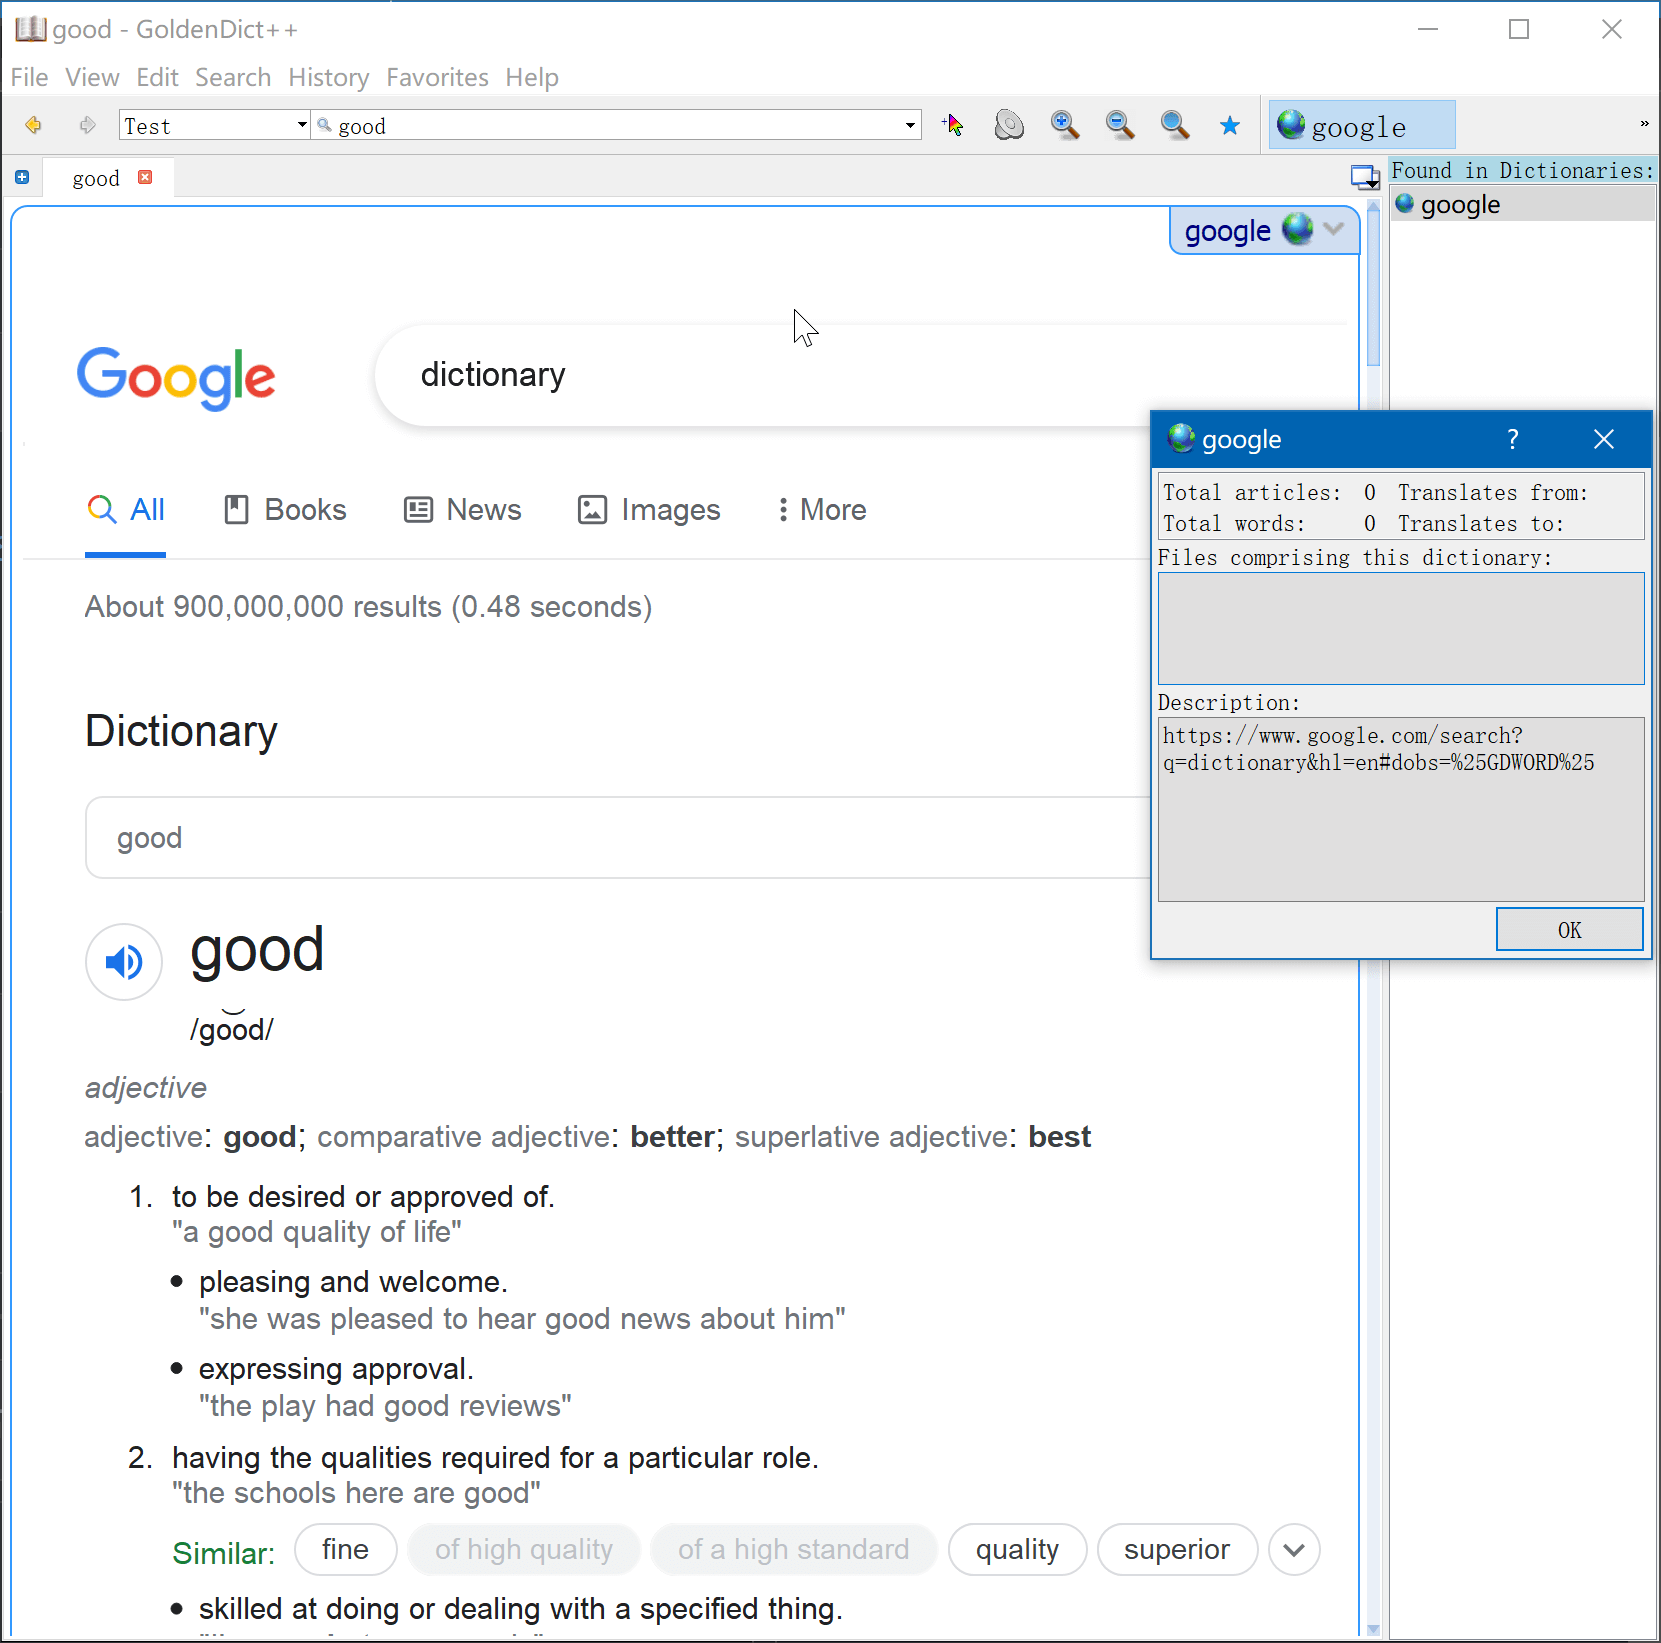The image size is (1661, 1643).
Task: Expand the toolbar overflow chevron
Action: point(1644,124)
